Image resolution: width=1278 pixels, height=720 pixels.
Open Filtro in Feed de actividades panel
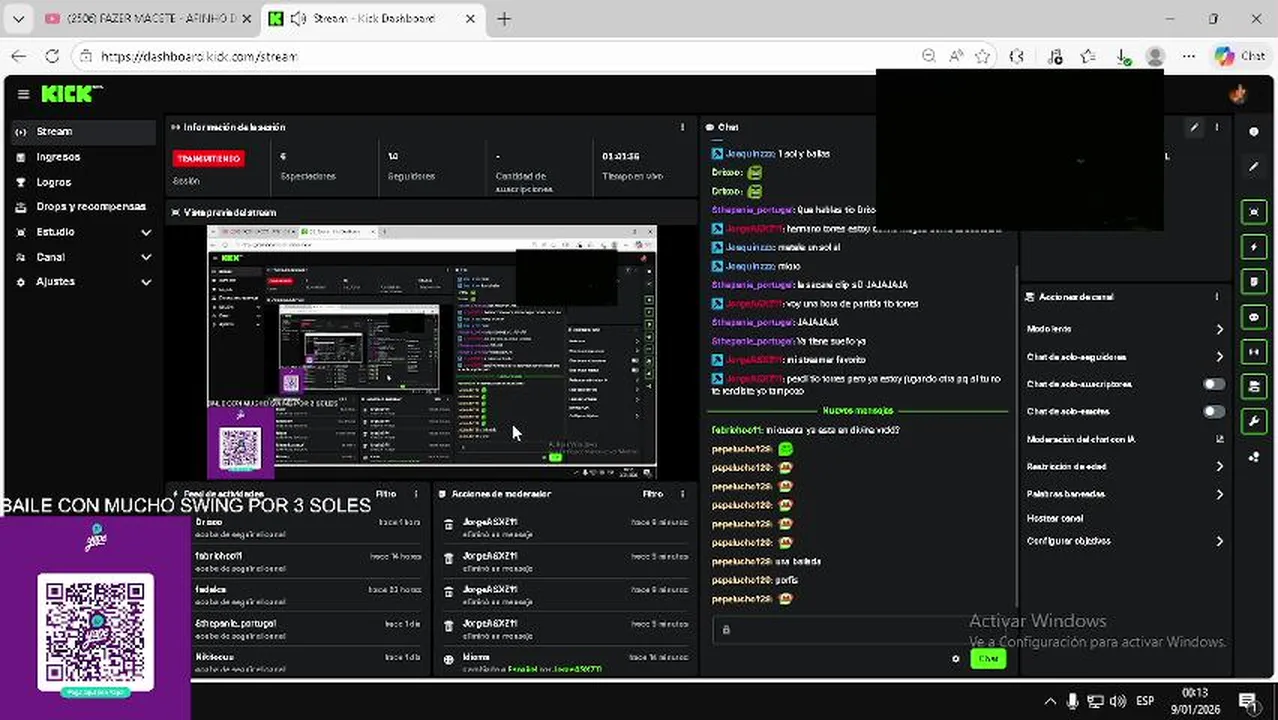click(386, 494)
